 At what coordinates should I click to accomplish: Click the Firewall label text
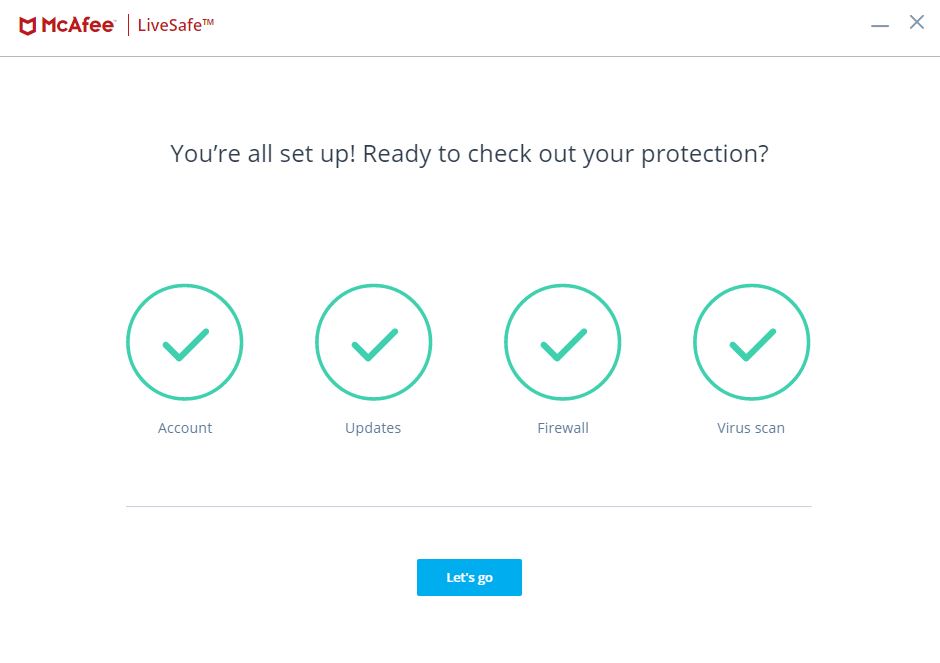pos(563,428)
